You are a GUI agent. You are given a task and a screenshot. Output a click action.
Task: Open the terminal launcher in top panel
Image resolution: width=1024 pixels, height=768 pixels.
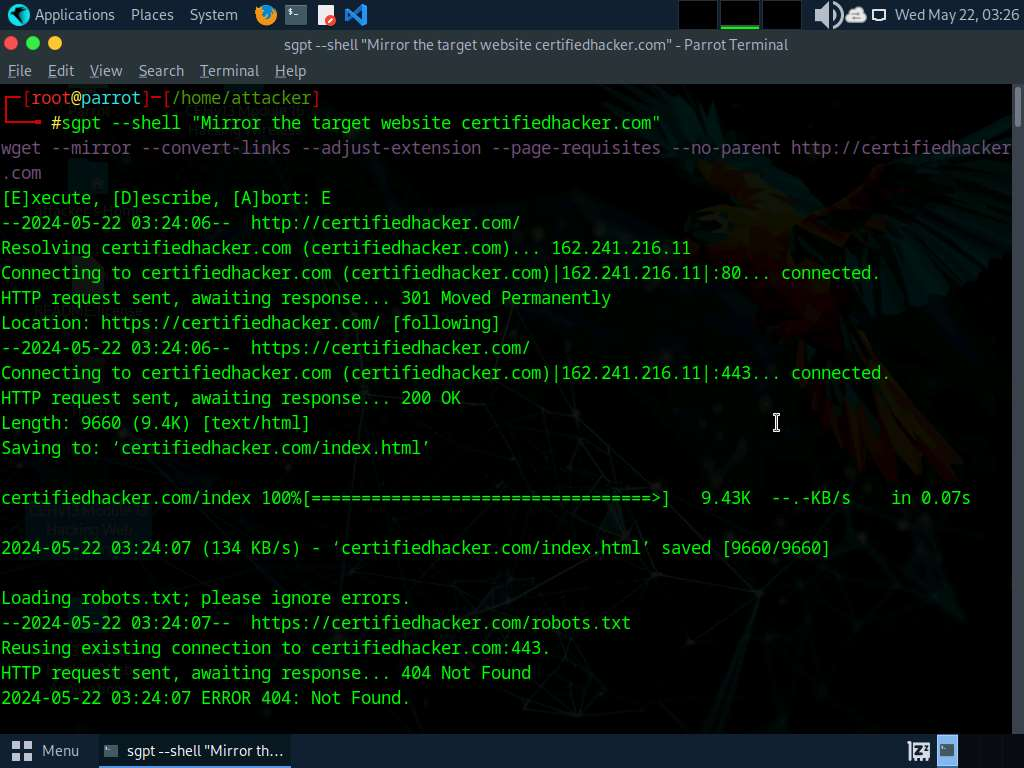pos(295,15)
